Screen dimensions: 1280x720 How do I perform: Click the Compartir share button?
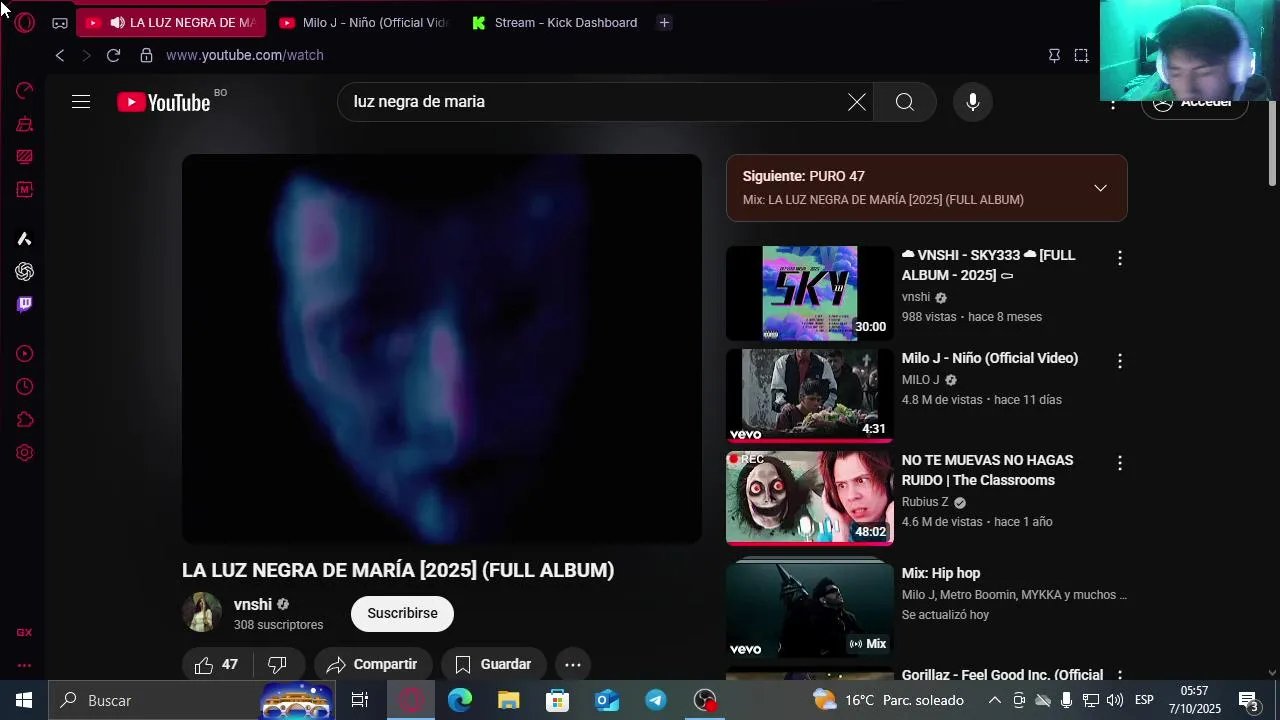click(372, 665)
